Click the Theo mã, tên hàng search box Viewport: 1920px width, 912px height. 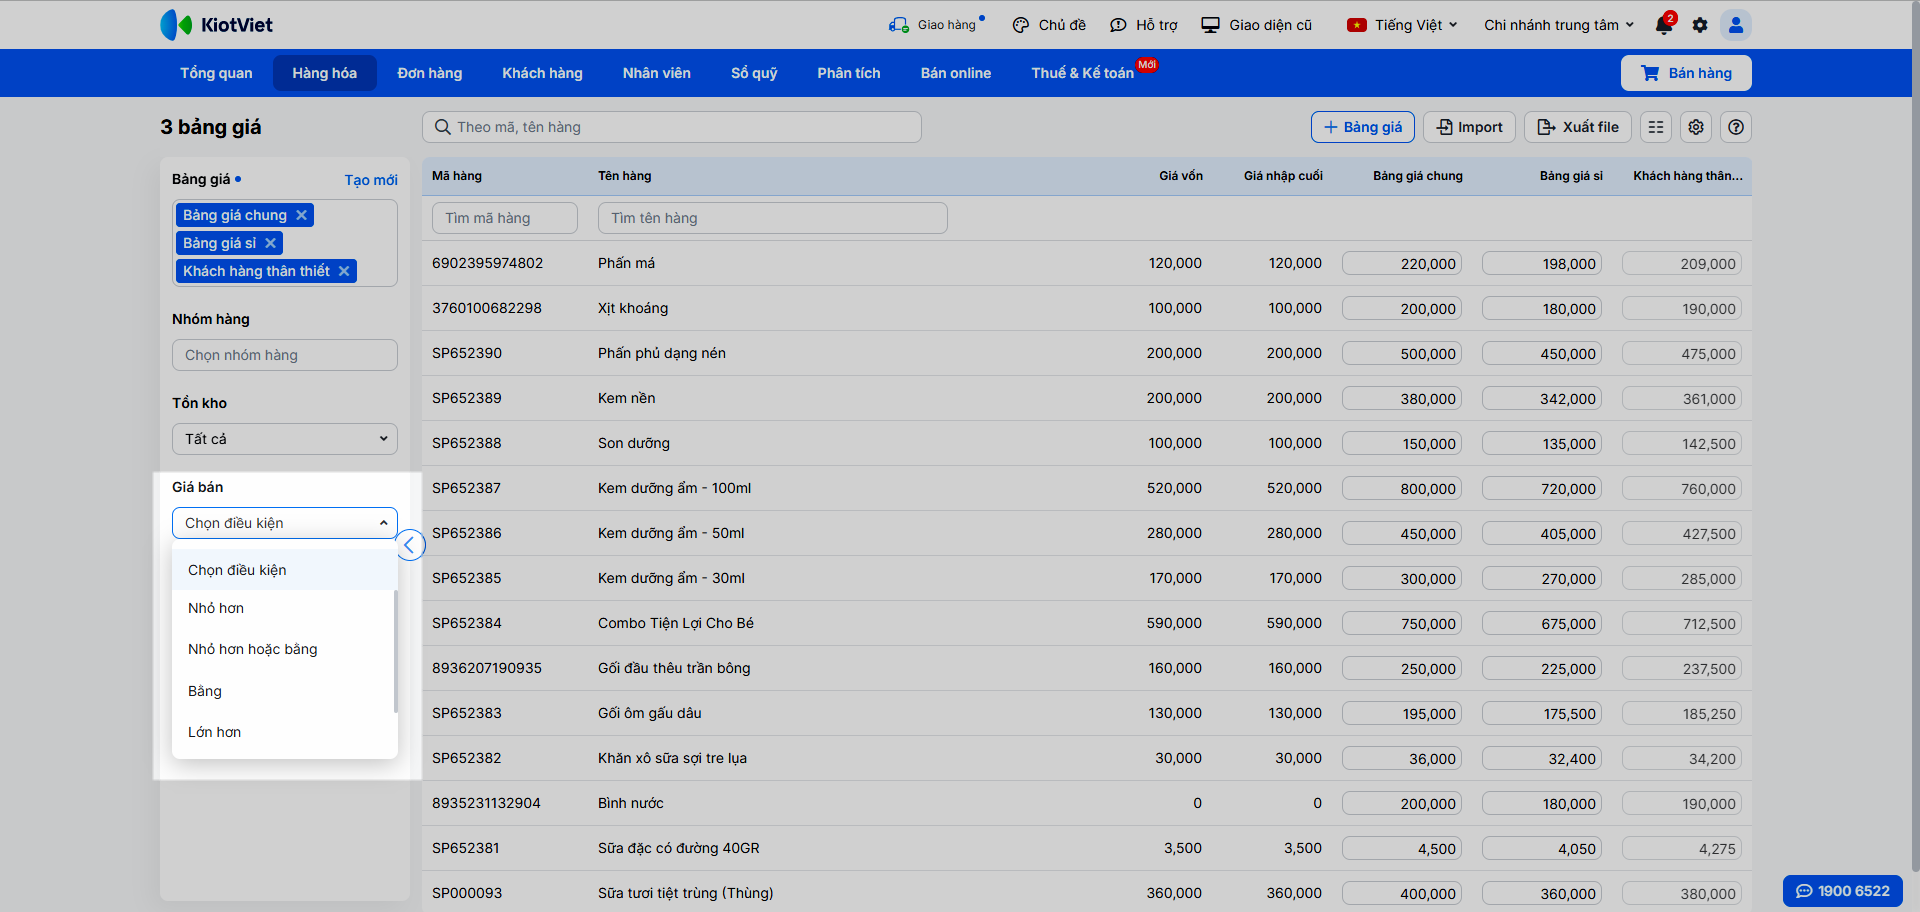coord(671,127)
